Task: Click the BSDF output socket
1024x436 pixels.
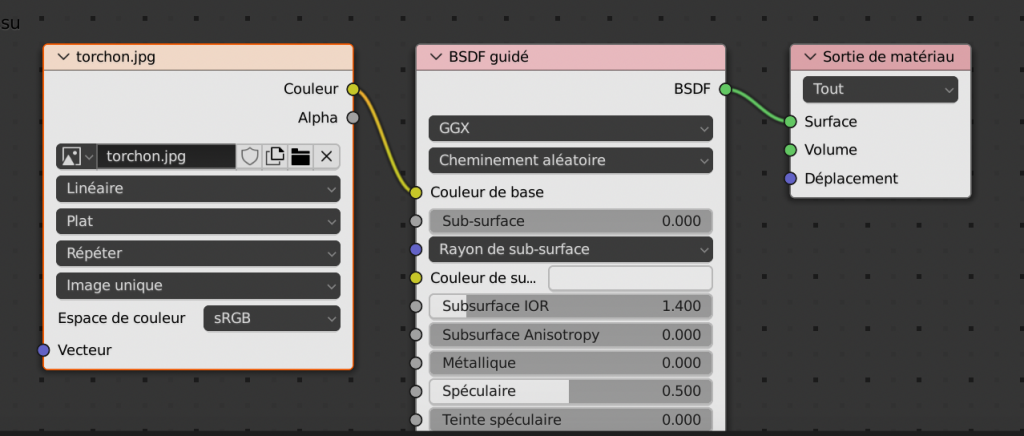Action: pyautogui.click(x=725, y=89)
